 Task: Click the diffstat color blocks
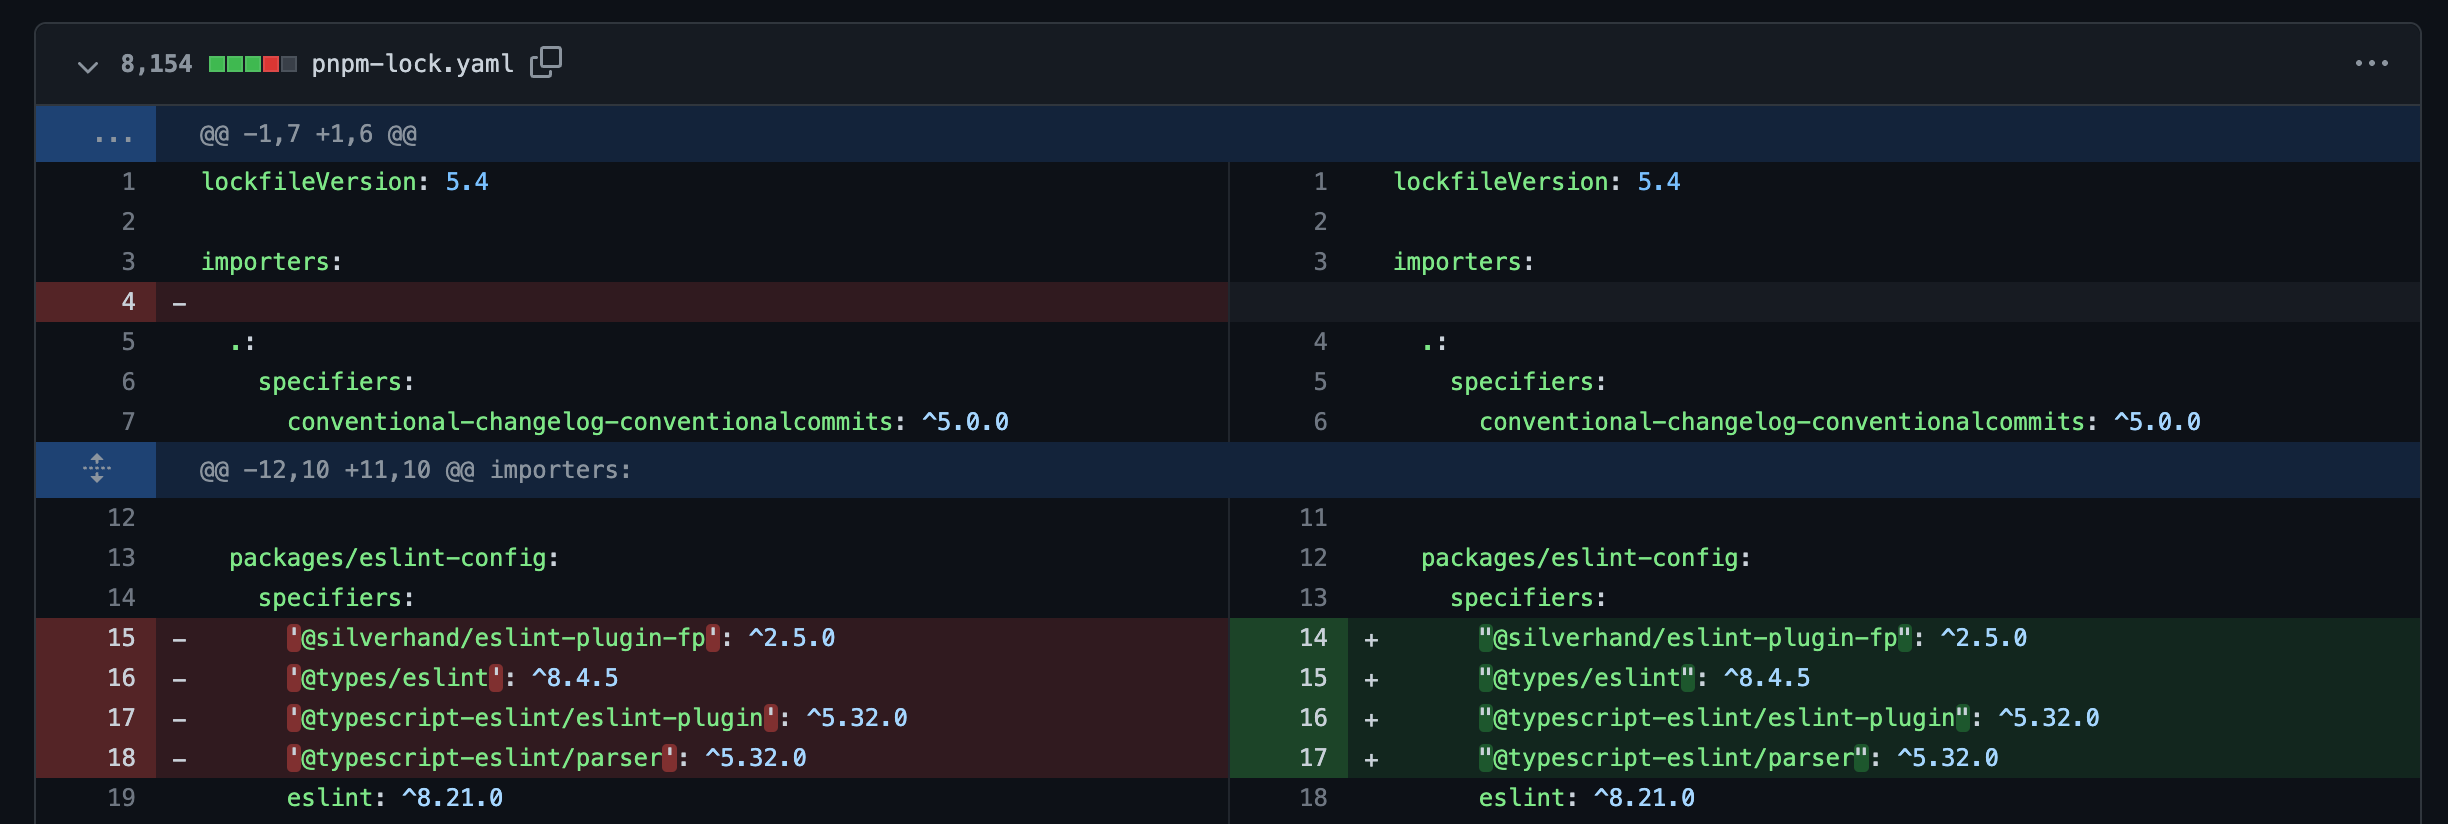point(252,64)
